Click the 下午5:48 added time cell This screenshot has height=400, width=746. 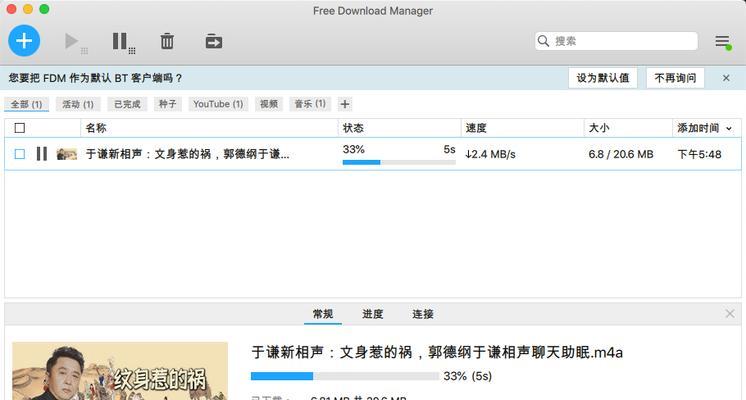(x=699, y=154)
